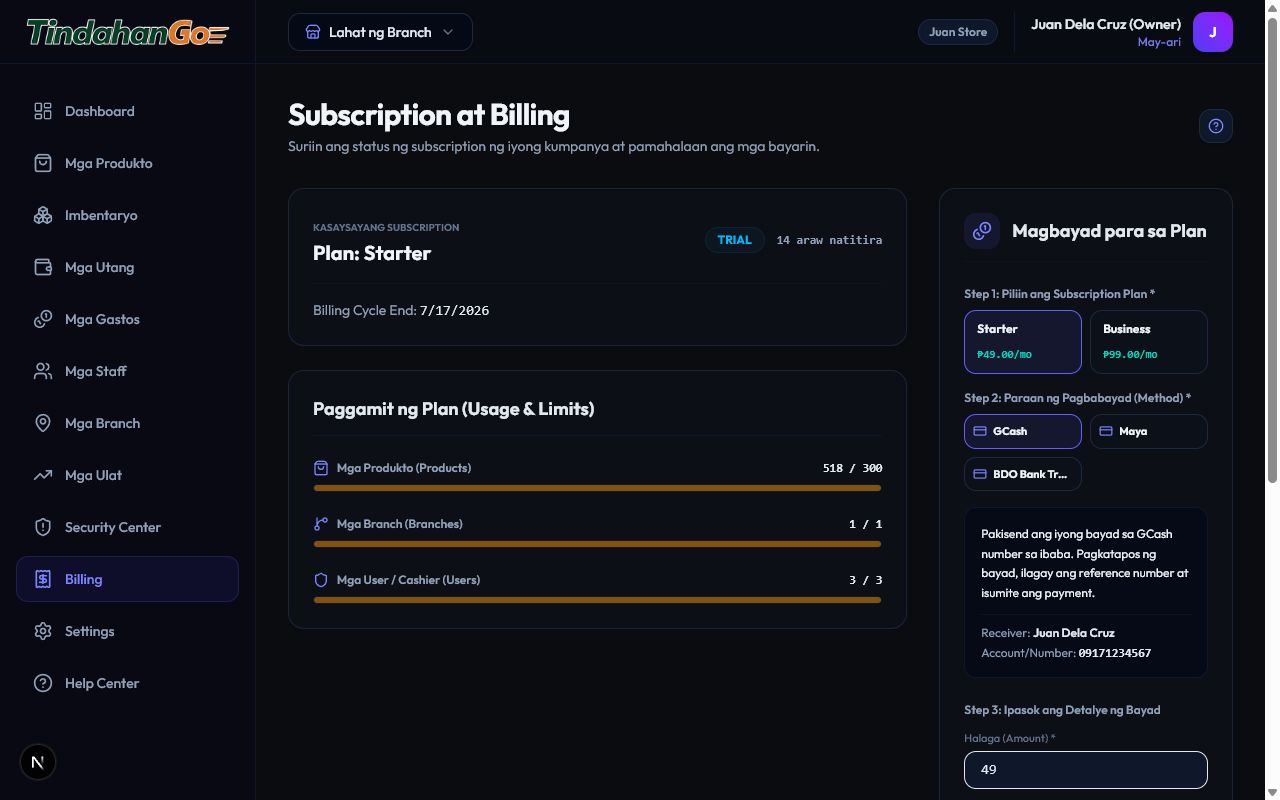Screen dimensions: 1280x800
Task: Click the Next.js N badge at bottom left
Action: point(38,762)
